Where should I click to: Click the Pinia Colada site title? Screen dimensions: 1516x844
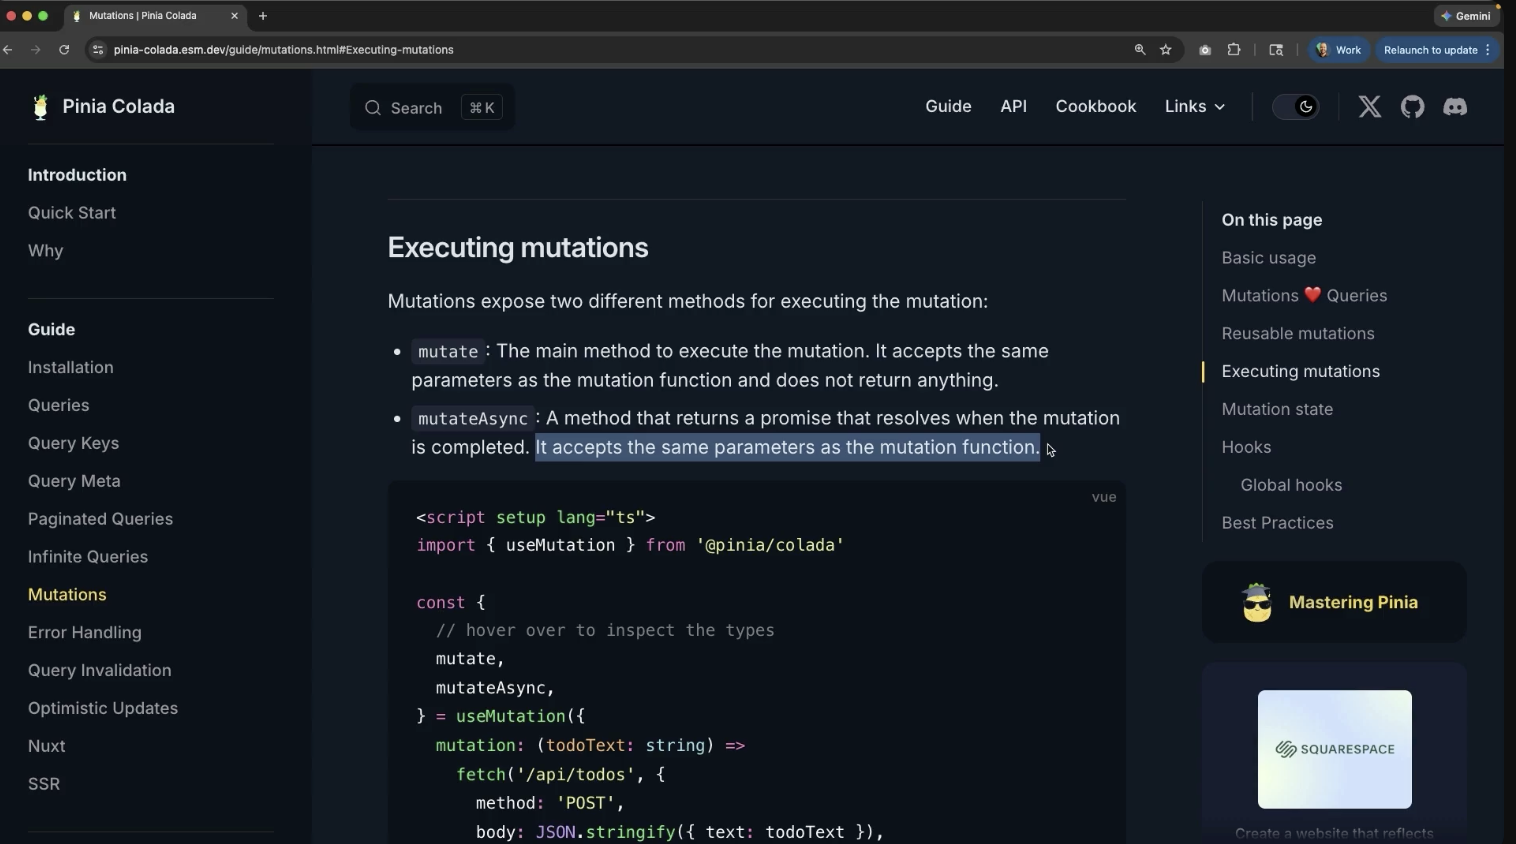point(118,107)
